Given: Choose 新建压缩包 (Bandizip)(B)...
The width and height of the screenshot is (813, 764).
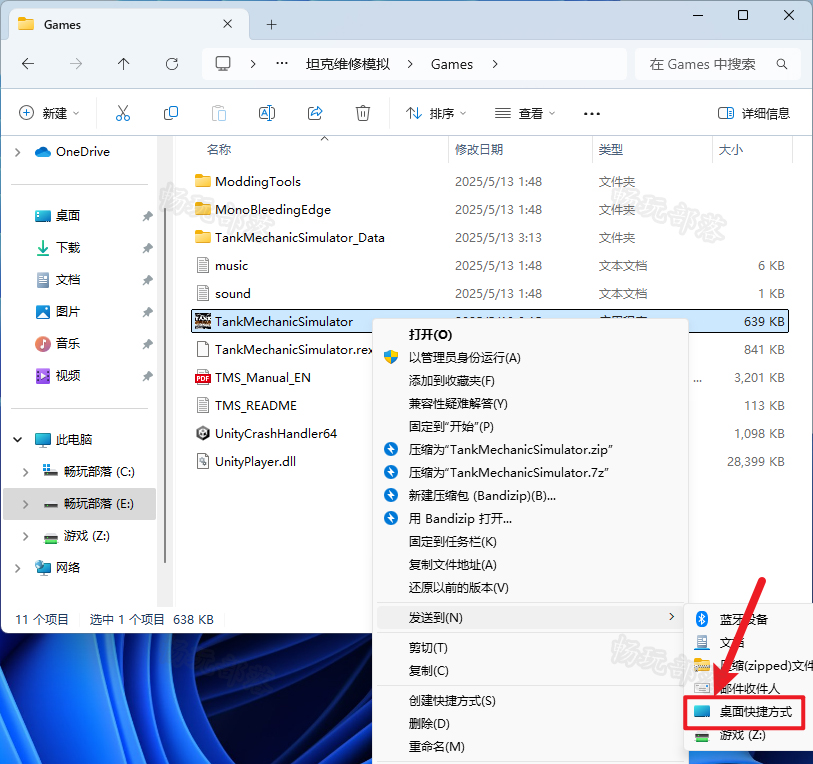Looking at the screenshot, I should pos(530,495).
